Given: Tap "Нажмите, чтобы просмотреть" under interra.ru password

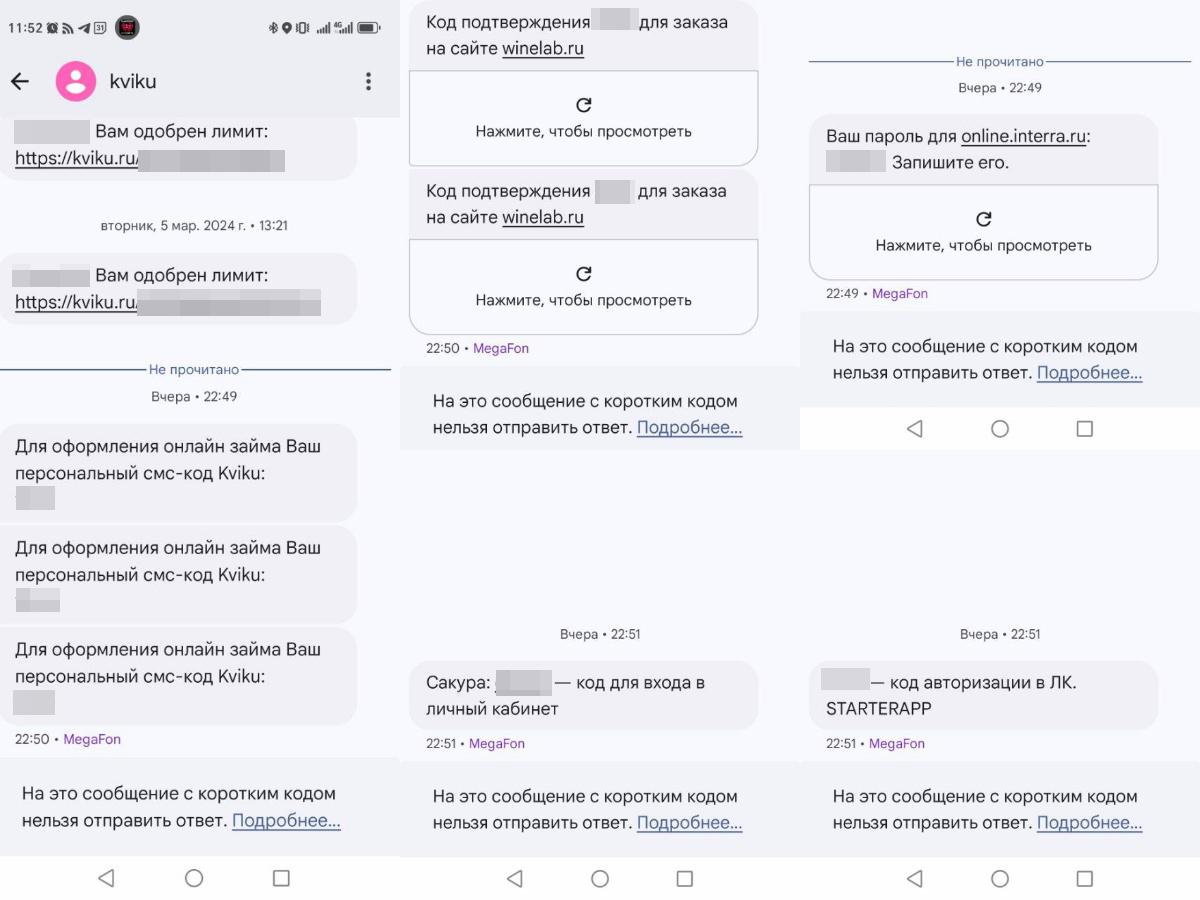Looking at the screenshot, I should pos(984,245).
